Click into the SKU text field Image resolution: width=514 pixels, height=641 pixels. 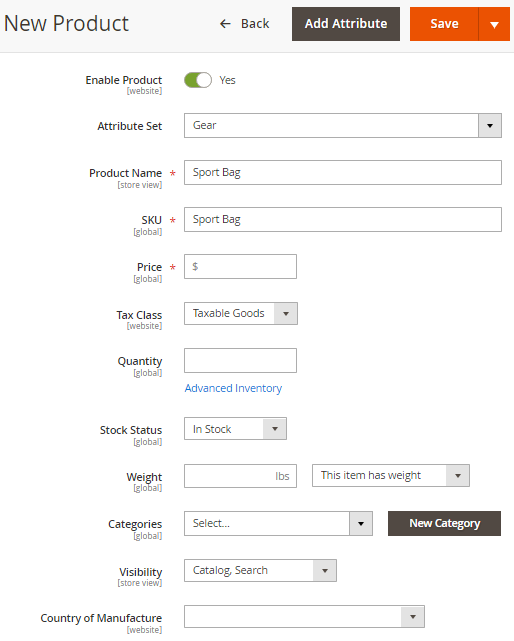tap(343, 220)
